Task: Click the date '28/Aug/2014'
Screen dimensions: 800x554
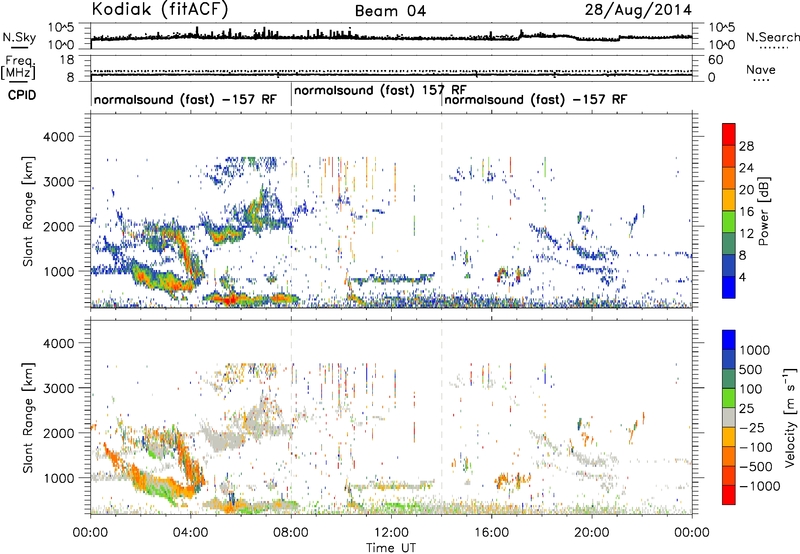Action: coord(638,10)
